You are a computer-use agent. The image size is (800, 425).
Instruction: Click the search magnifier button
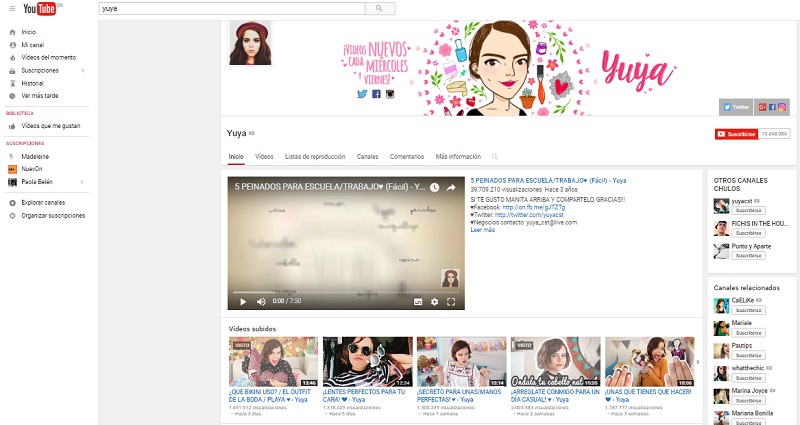(379, 8)
